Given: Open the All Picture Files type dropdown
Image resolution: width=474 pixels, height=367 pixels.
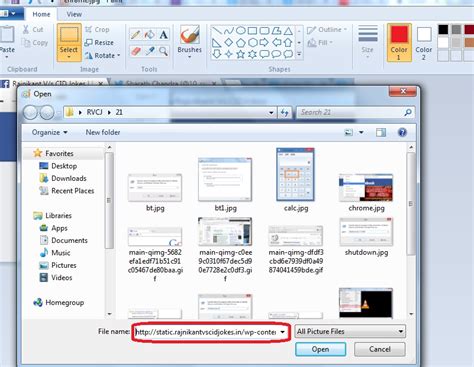Looking at the screenshot, I should click(350, 331).
